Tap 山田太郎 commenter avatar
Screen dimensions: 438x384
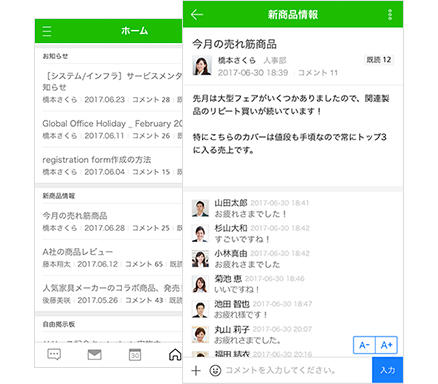coord(200,208)
